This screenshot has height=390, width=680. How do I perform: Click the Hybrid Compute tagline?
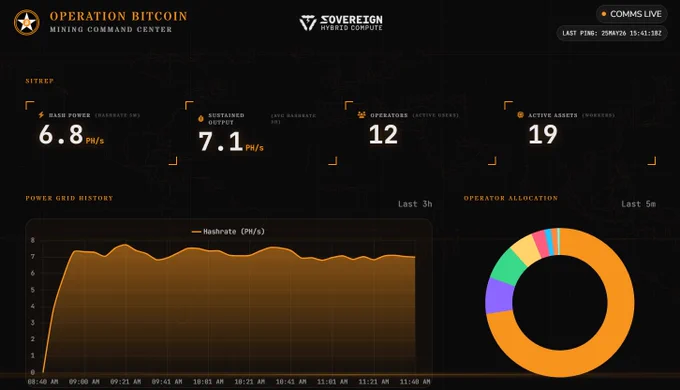click(351, 28)
